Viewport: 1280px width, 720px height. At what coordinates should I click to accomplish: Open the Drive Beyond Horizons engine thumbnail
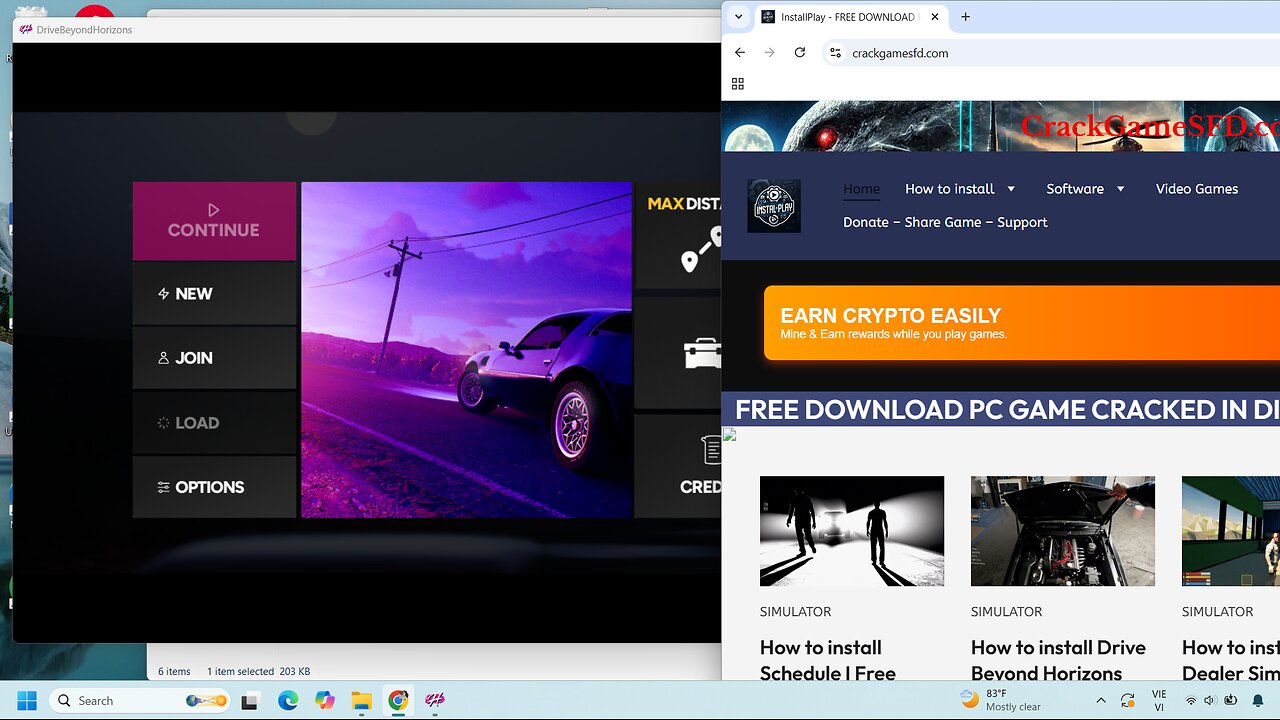(x=1063, y=531)
